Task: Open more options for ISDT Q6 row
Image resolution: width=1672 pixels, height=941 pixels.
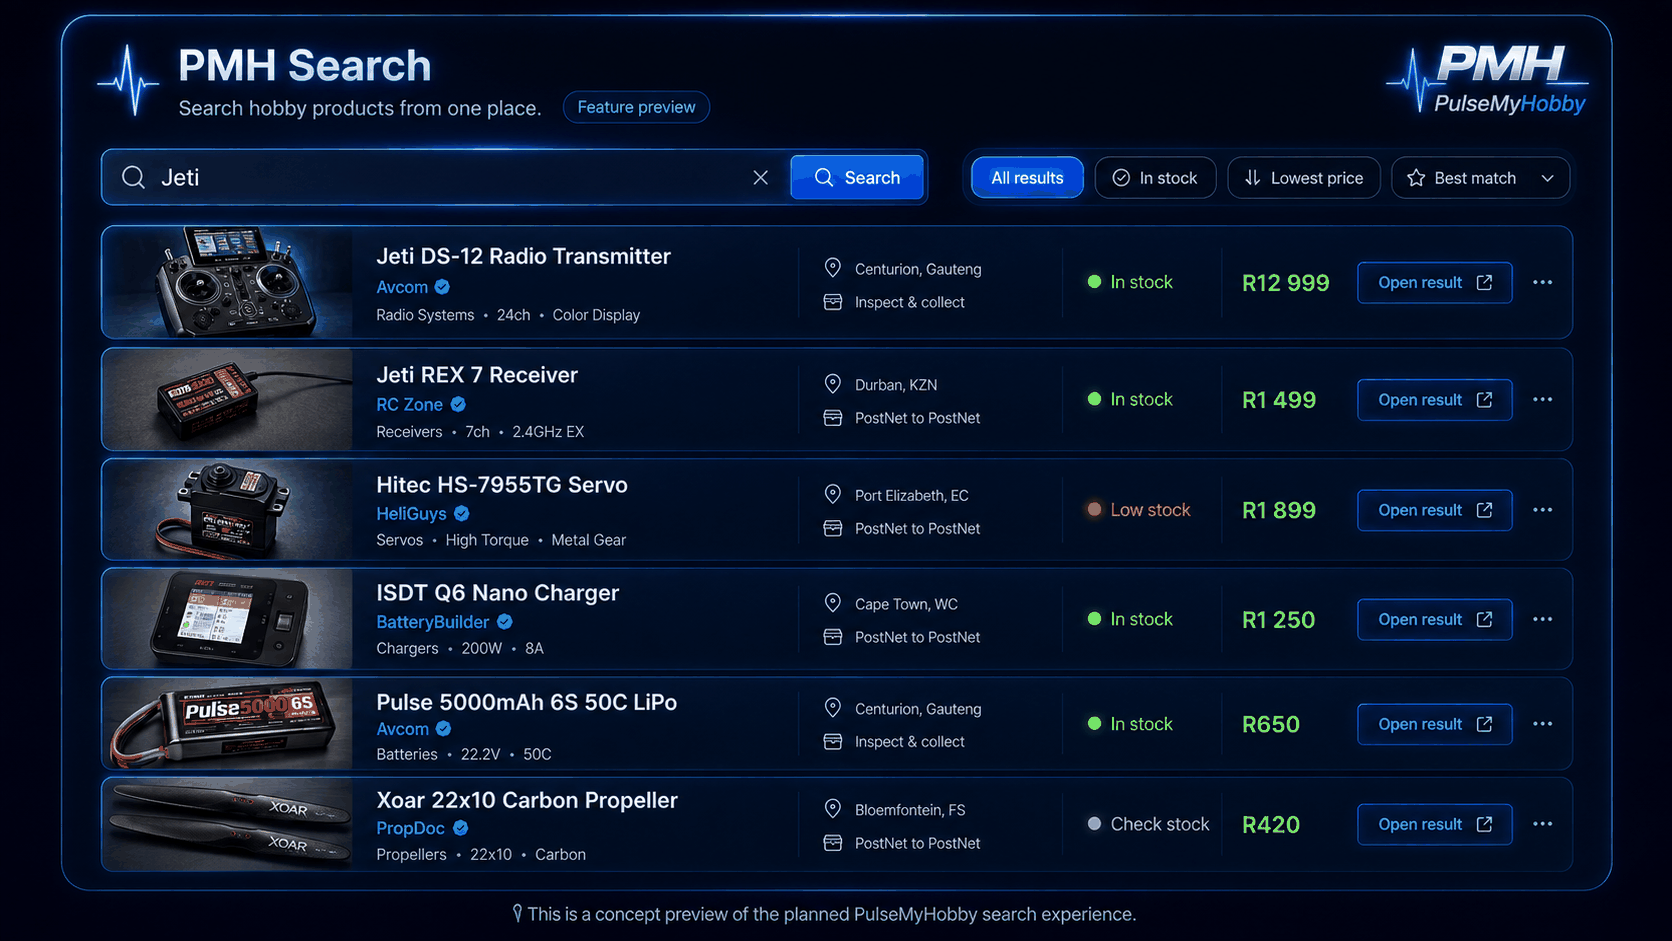Action: tap(1542, 619)
